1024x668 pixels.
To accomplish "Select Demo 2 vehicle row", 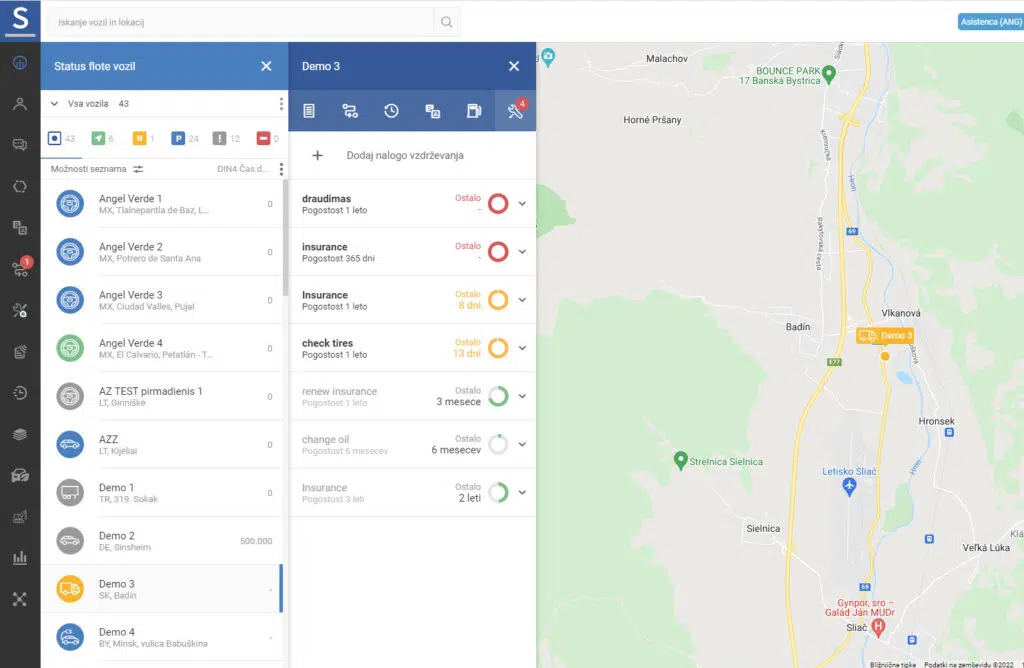I will click(162, 541).
